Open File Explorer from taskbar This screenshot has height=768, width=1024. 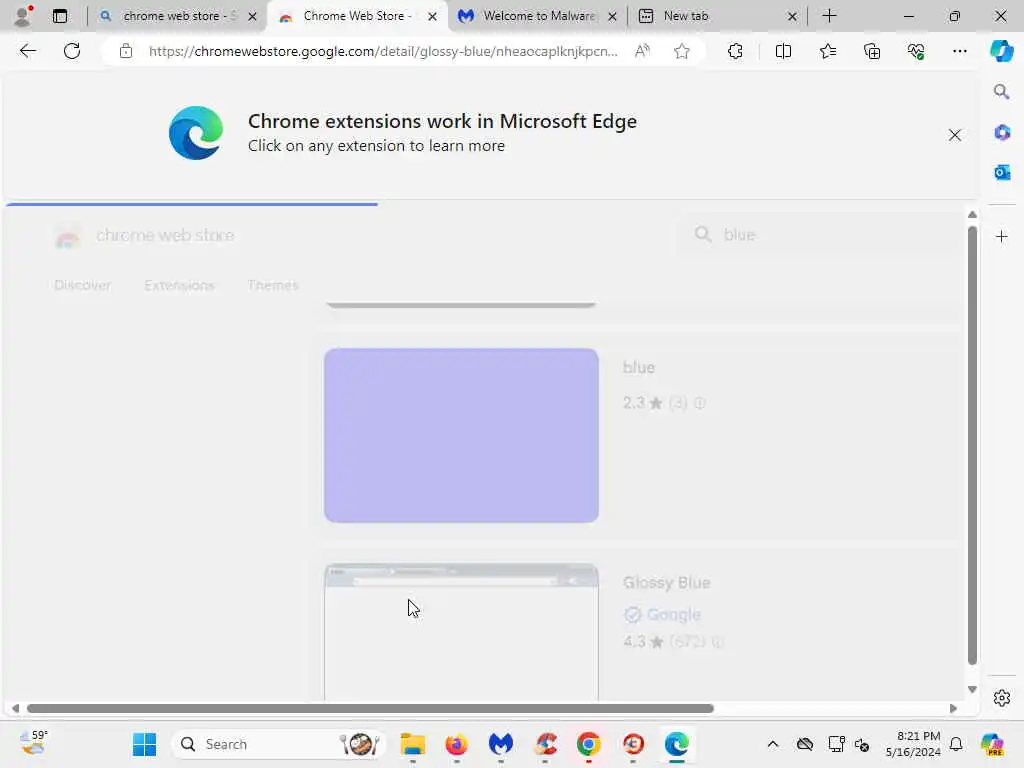(x=413, y=744)
